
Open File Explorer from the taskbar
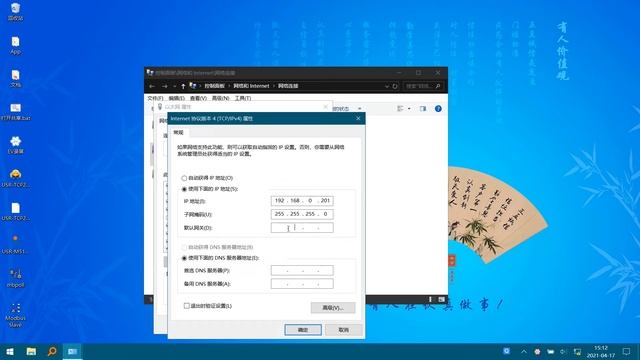31,351
